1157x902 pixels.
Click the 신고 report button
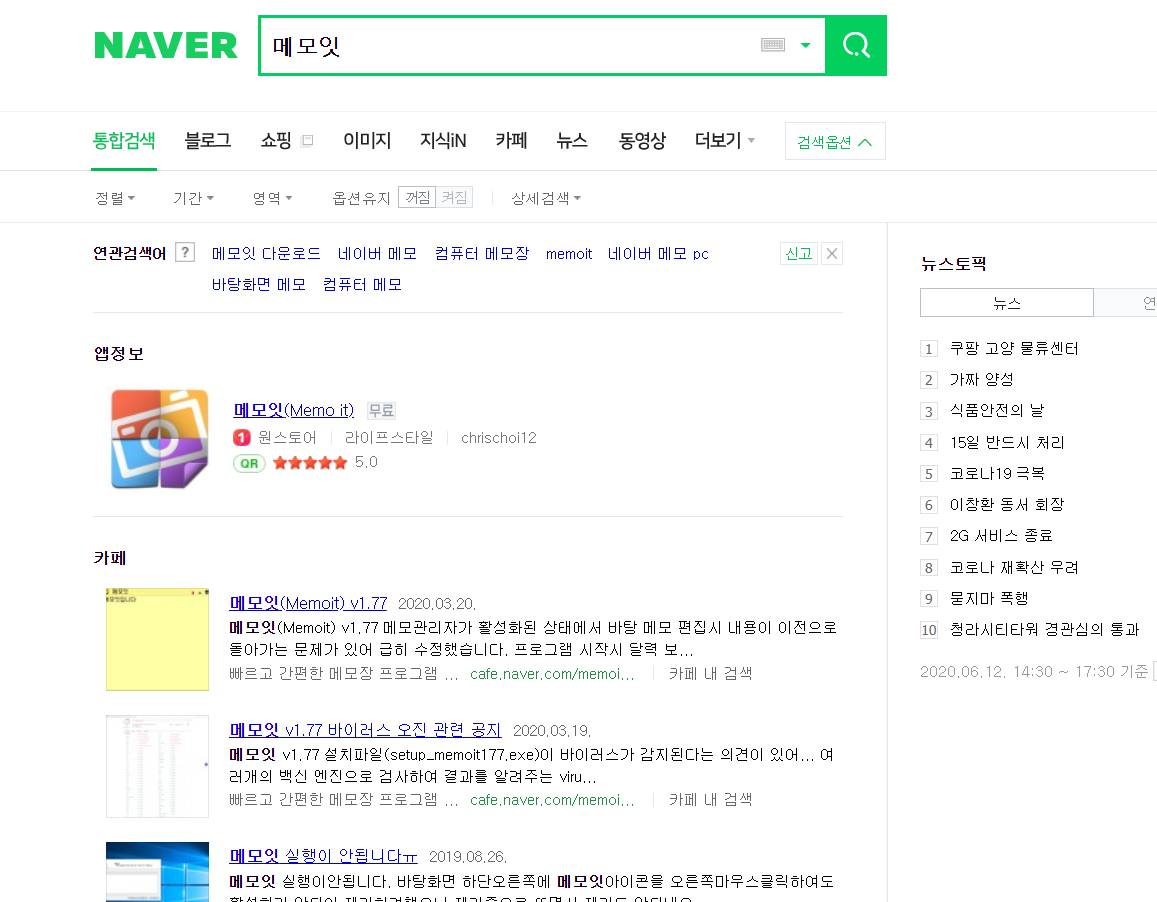click(798, 253)
